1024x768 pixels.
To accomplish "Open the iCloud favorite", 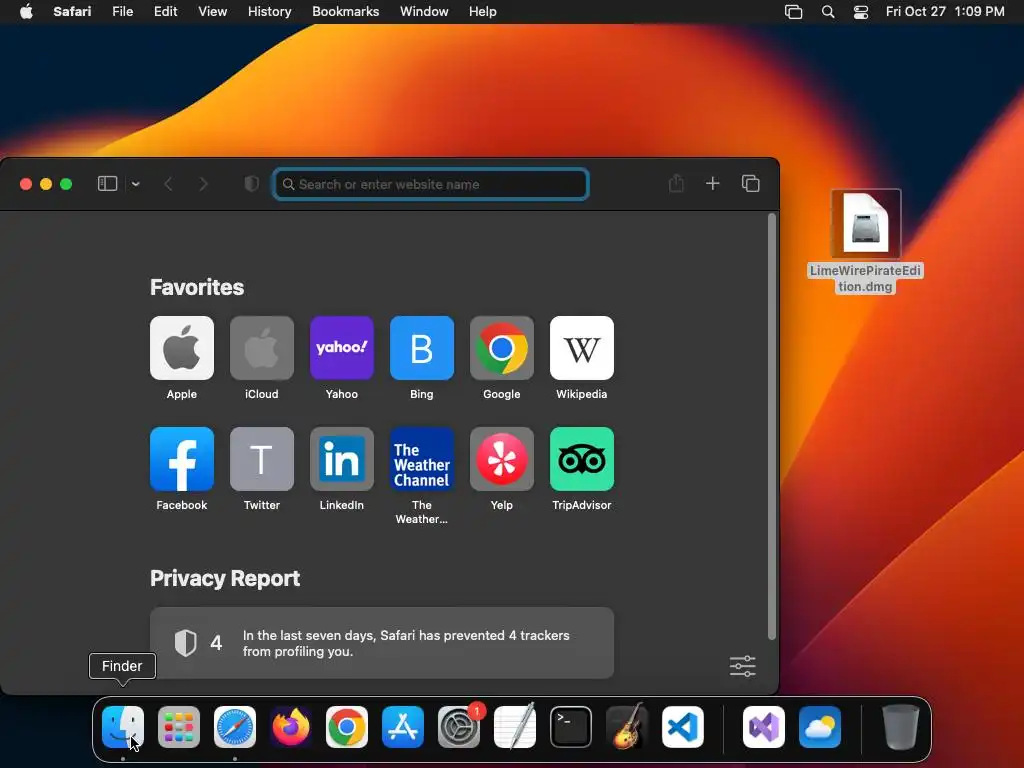I will pos(262,348).
